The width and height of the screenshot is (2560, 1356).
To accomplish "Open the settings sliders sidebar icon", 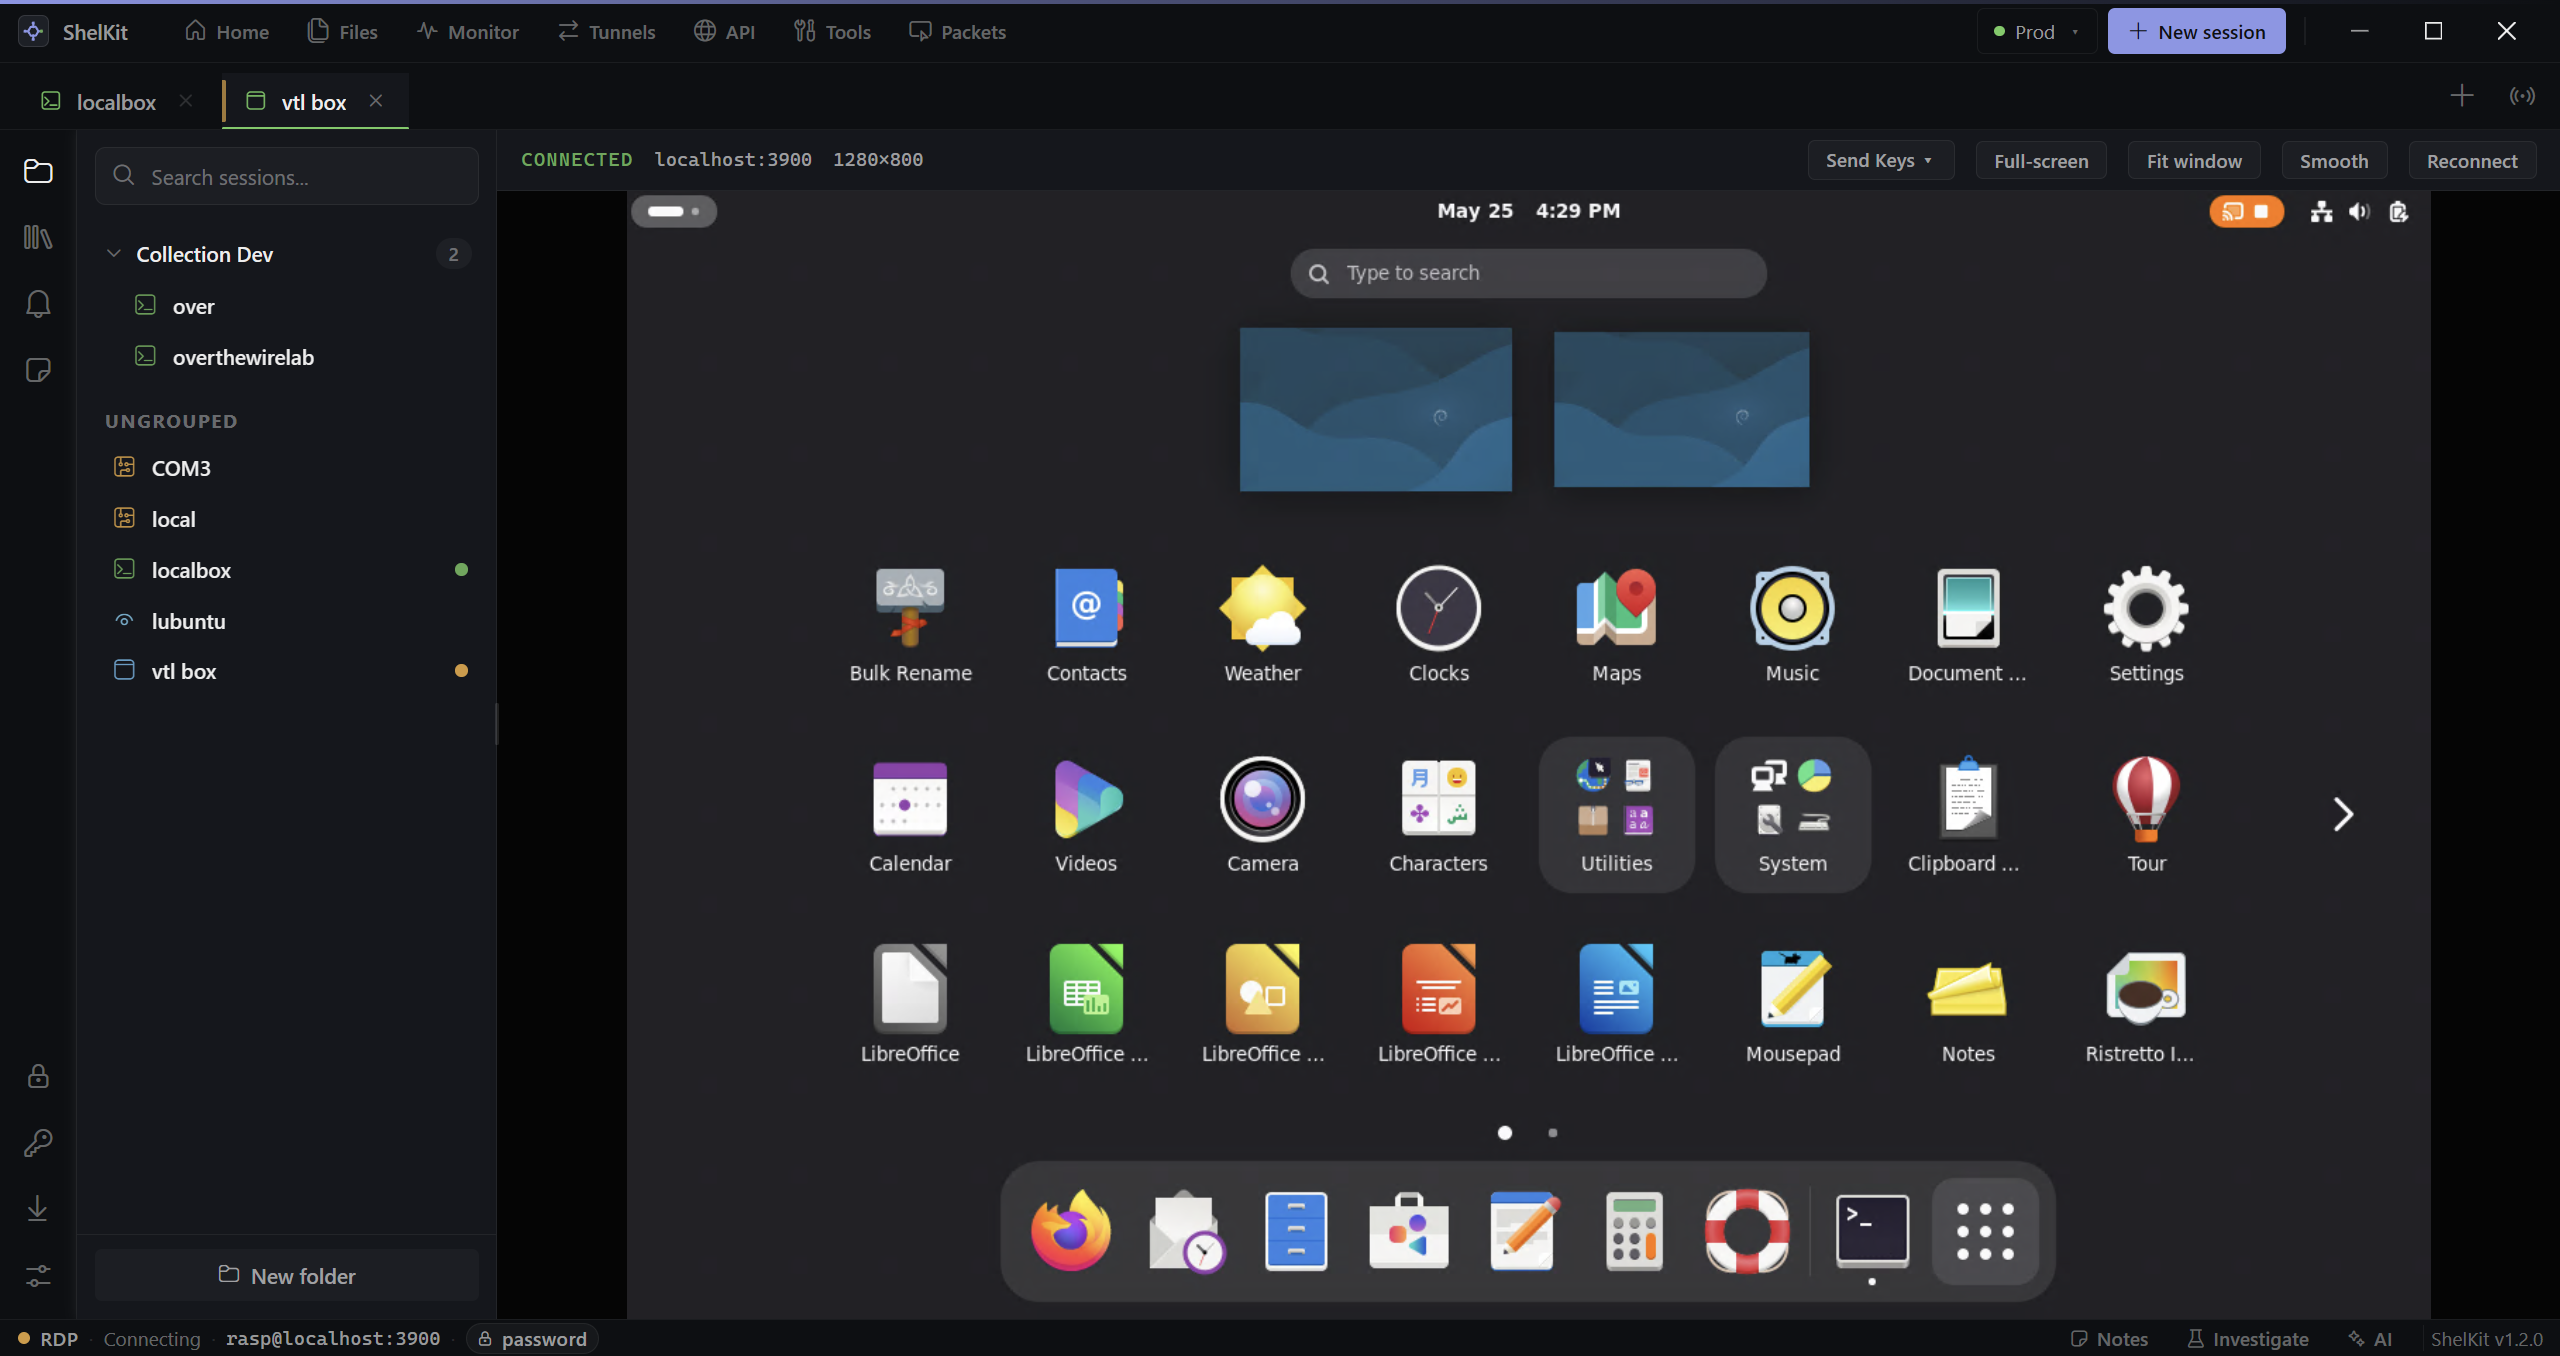I will (x=38, y=1275).
